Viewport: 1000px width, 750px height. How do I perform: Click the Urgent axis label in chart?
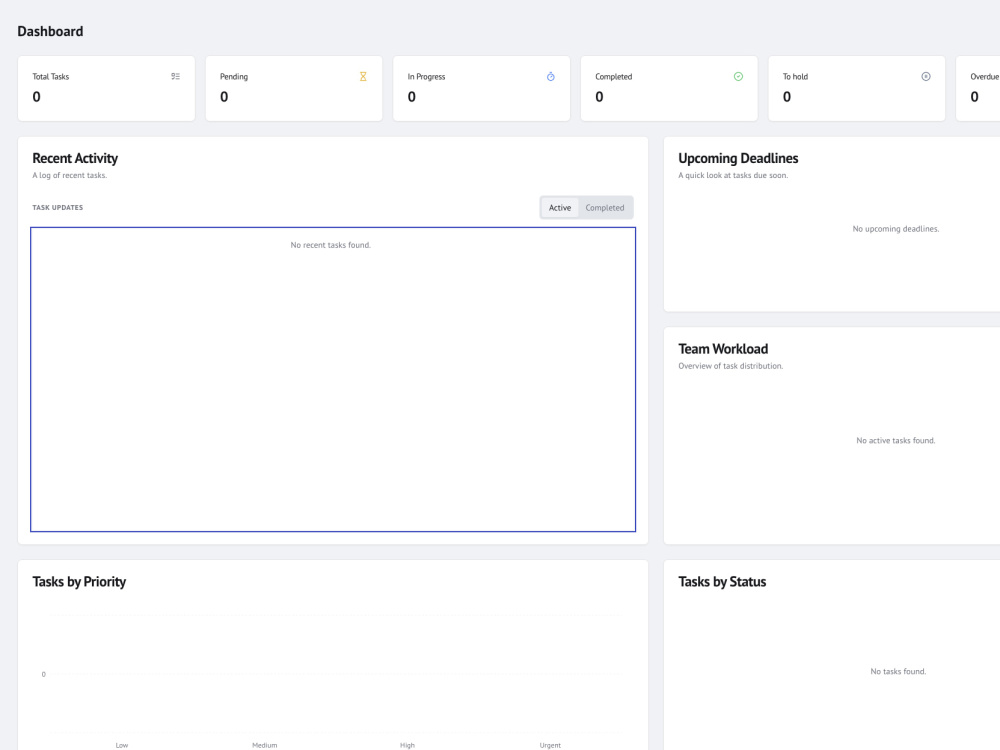coord(550,745)
